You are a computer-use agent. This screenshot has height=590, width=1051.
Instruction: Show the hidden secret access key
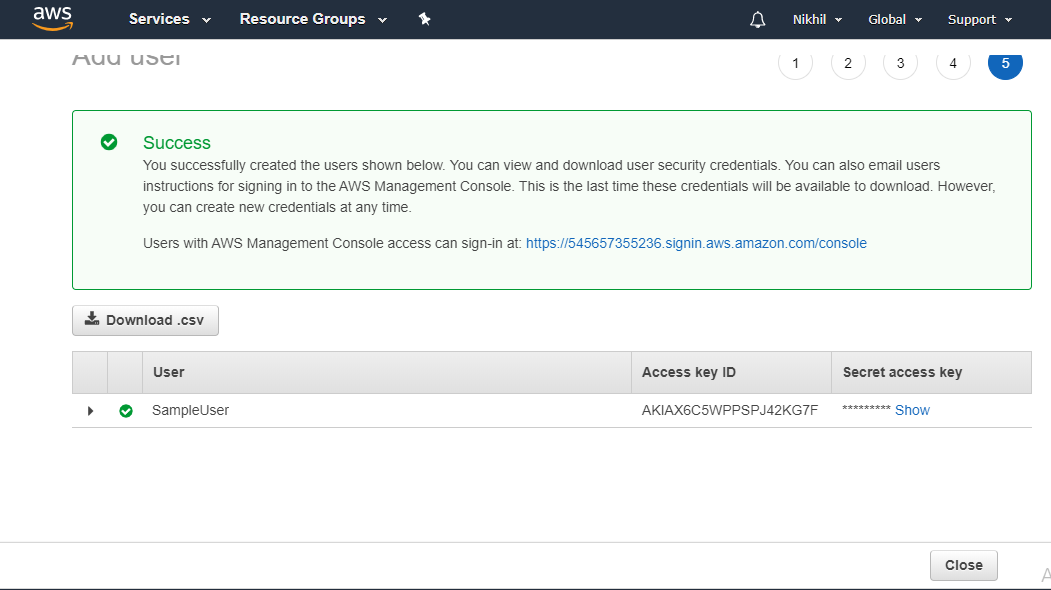912,410
